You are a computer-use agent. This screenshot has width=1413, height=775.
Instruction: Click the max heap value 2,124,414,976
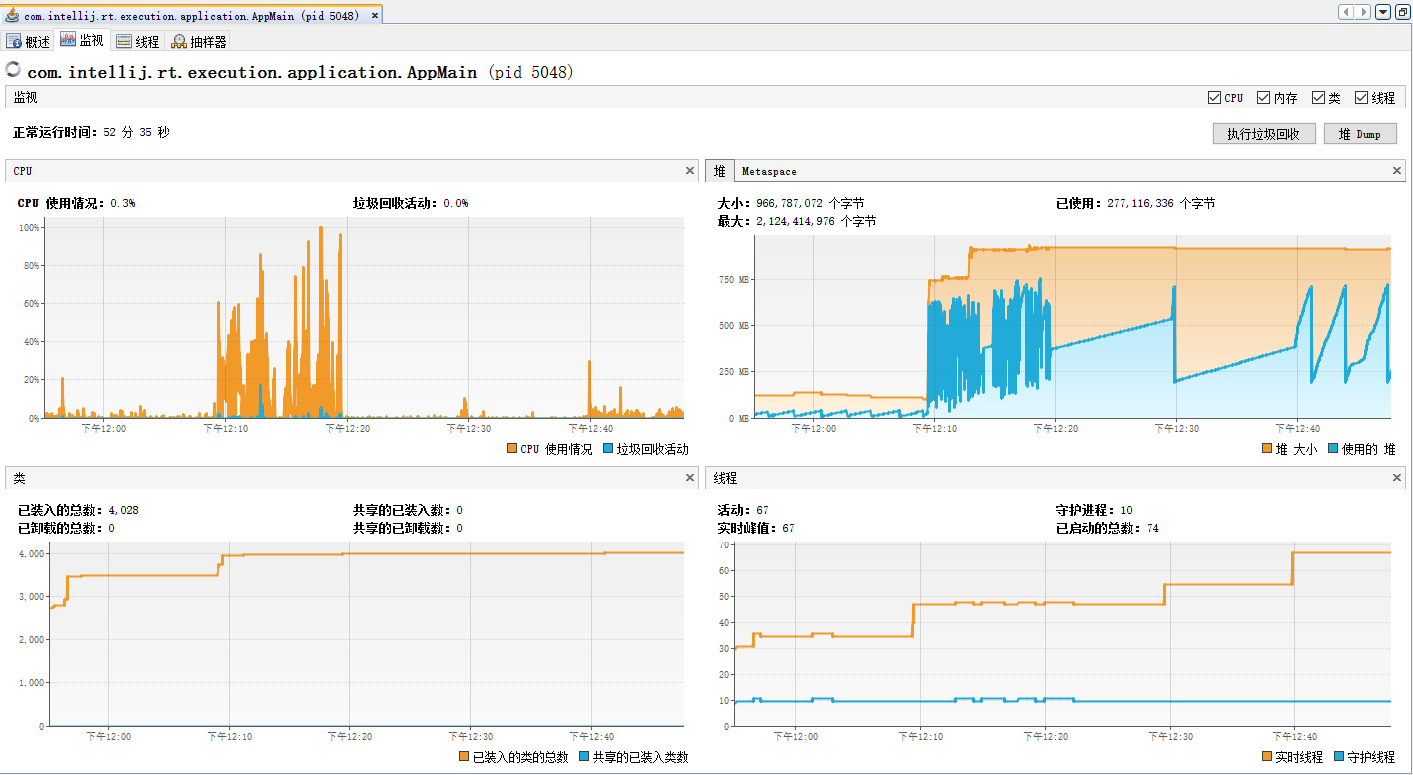click(795, 221)
